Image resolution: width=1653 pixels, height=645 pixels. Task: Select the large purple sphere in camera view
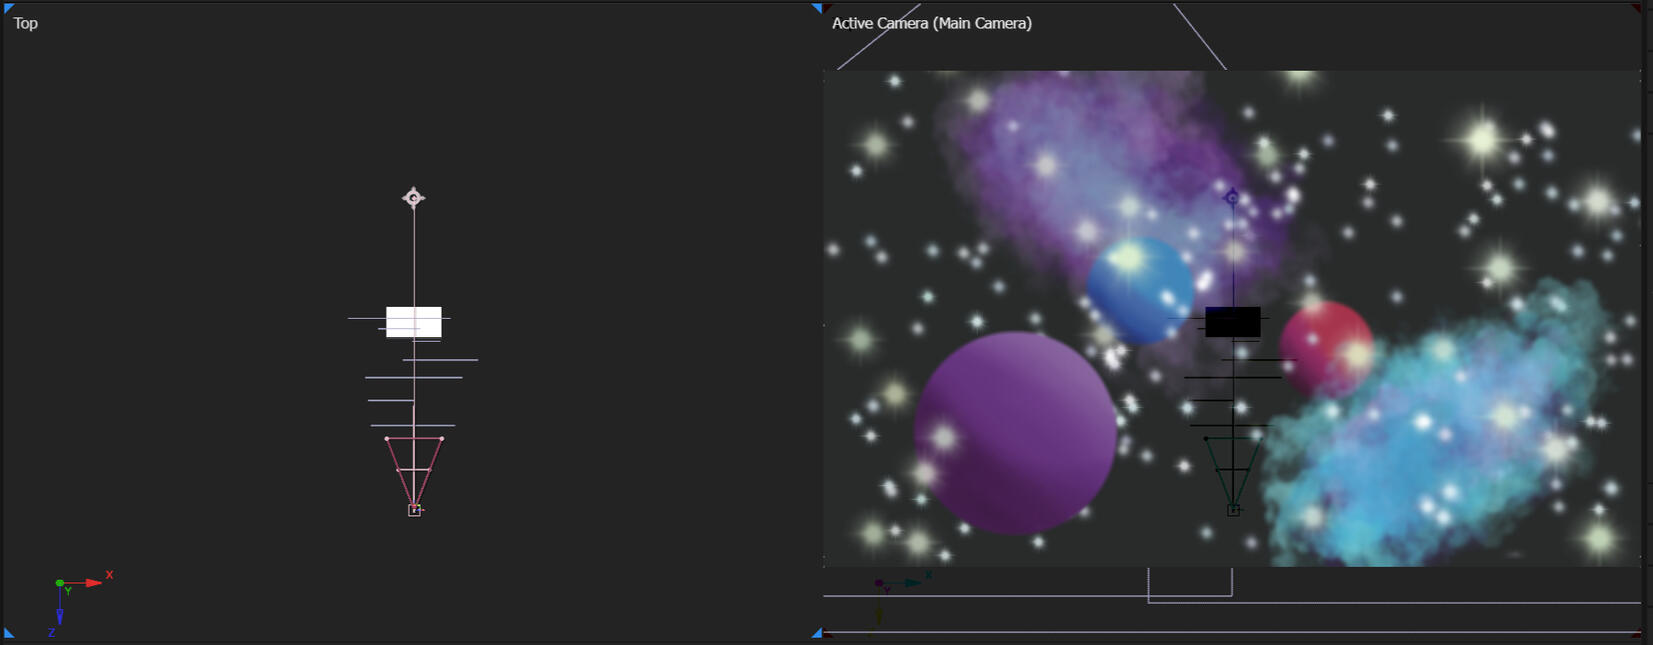[1014, 433]
